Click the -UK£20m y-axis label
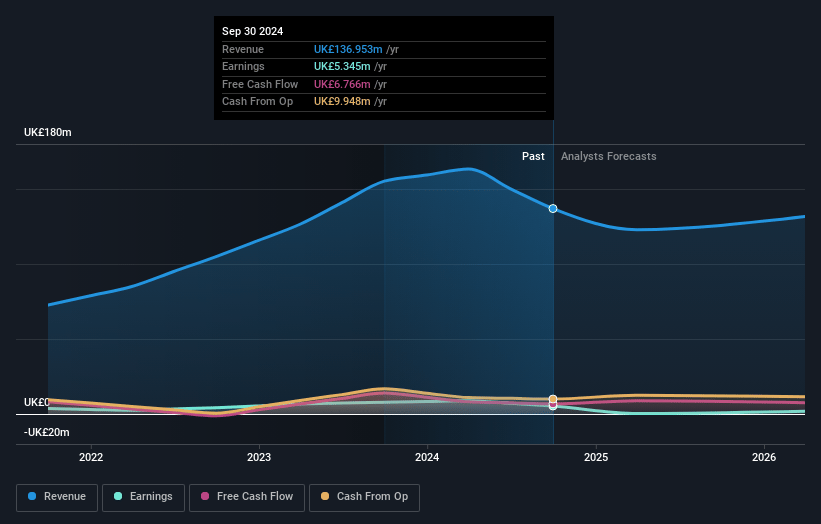Image resolution: width=821 pixels, height=524 pixels. 47,432
